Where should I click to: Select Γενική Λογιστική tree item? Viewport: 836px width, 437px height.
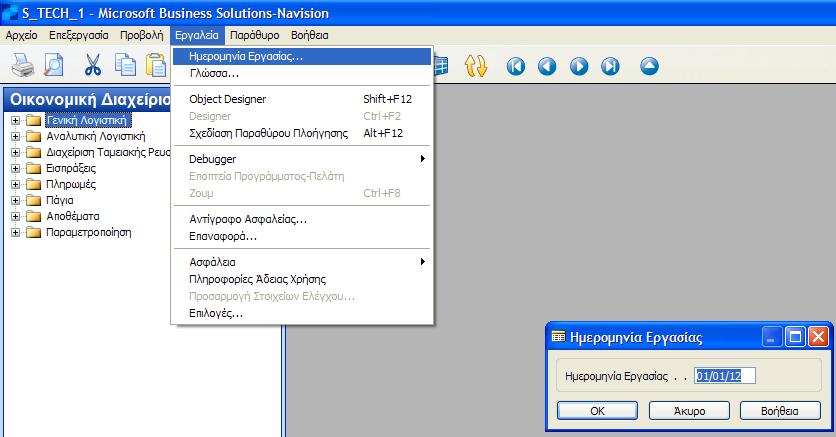click(87, 120)
